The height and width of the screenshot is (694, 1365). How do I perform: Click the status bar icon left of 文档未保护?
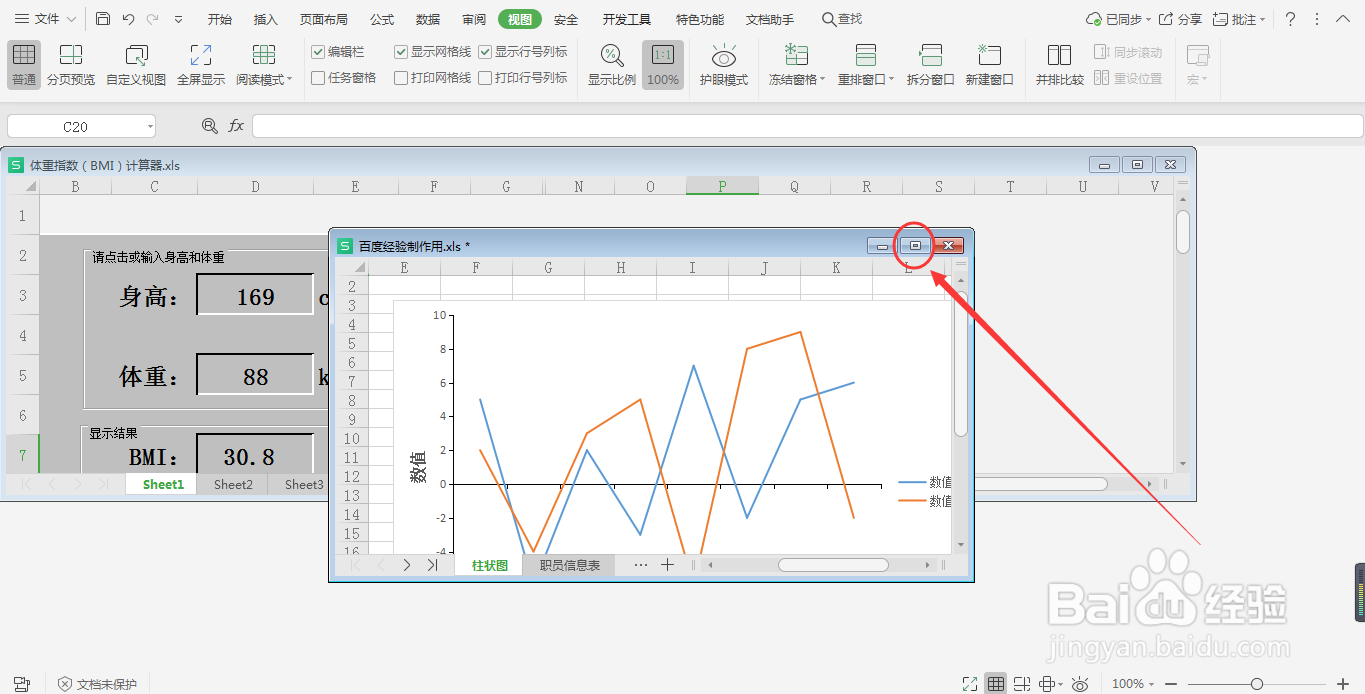[21, 684]
